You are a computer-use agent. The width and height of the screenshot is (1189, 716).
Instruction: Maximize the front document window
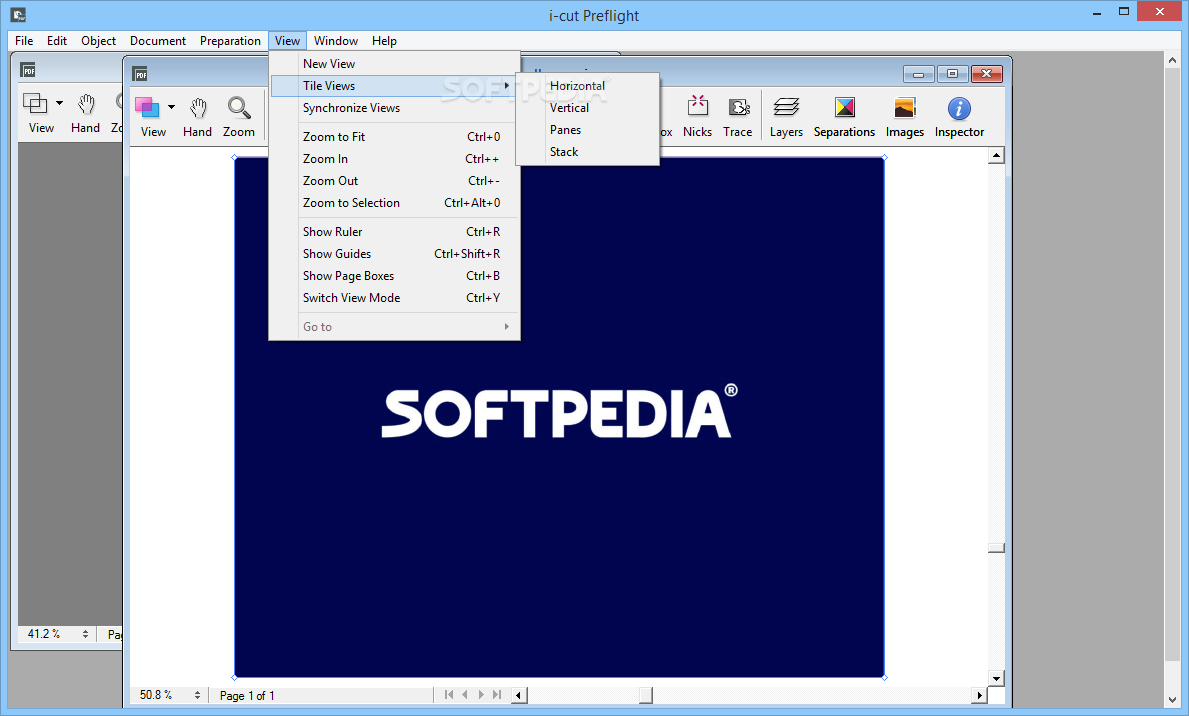point(952,74)
